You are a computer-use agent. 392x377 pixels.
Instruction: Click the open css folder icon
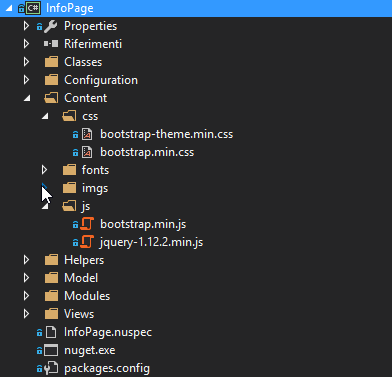pos(69,116)
